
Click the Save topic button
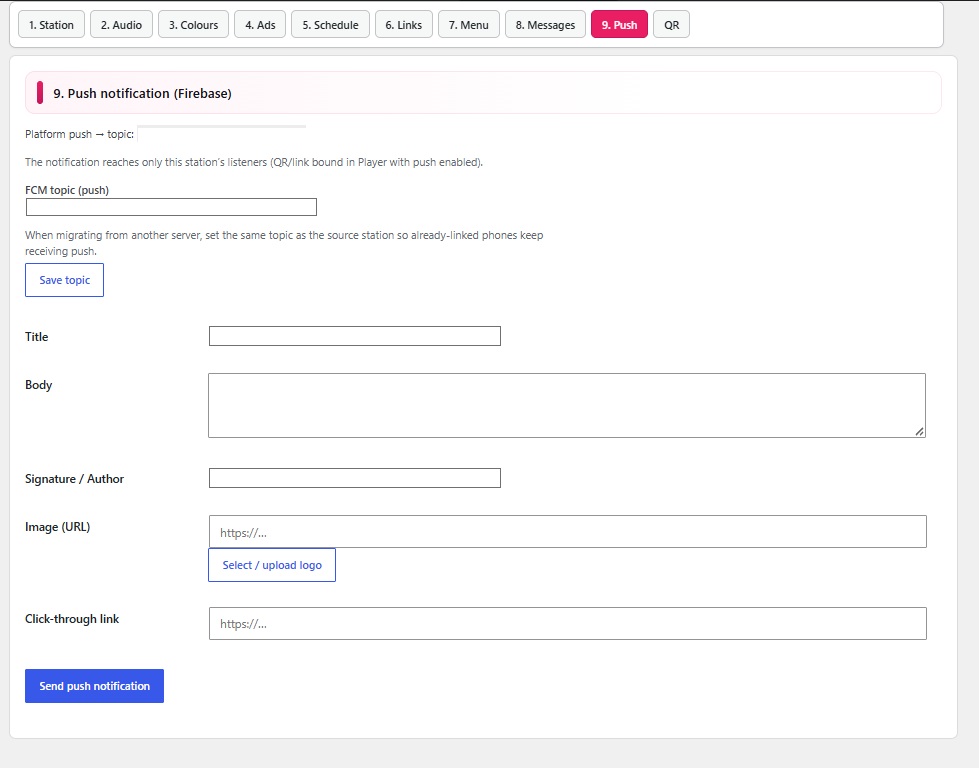(x=64, y=280)
